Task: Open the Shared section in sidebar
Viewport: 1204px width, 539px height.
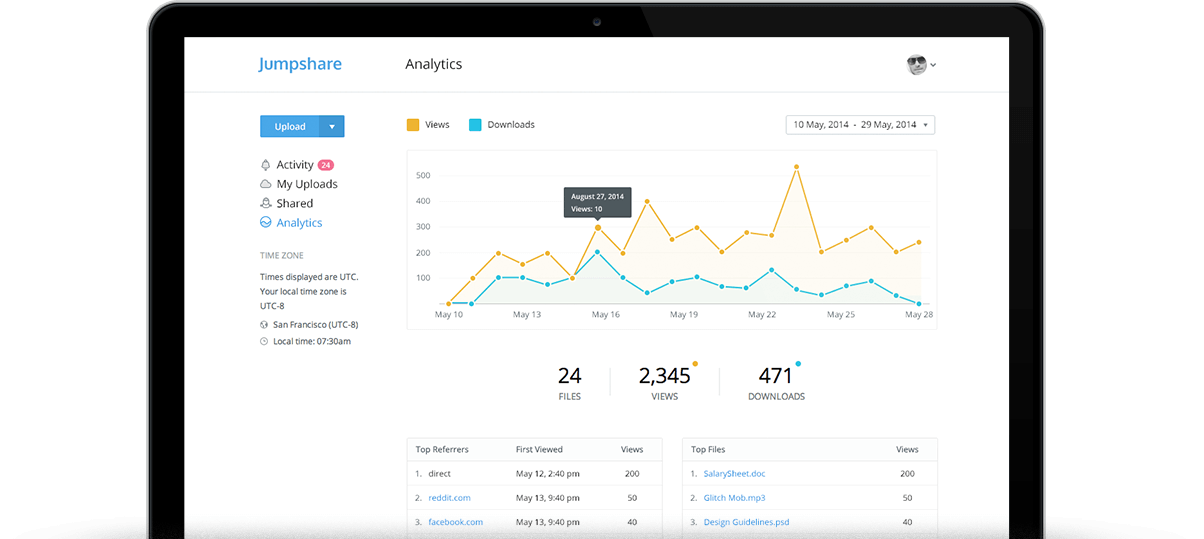Action: pyautogui.click(x=294, y=203)
